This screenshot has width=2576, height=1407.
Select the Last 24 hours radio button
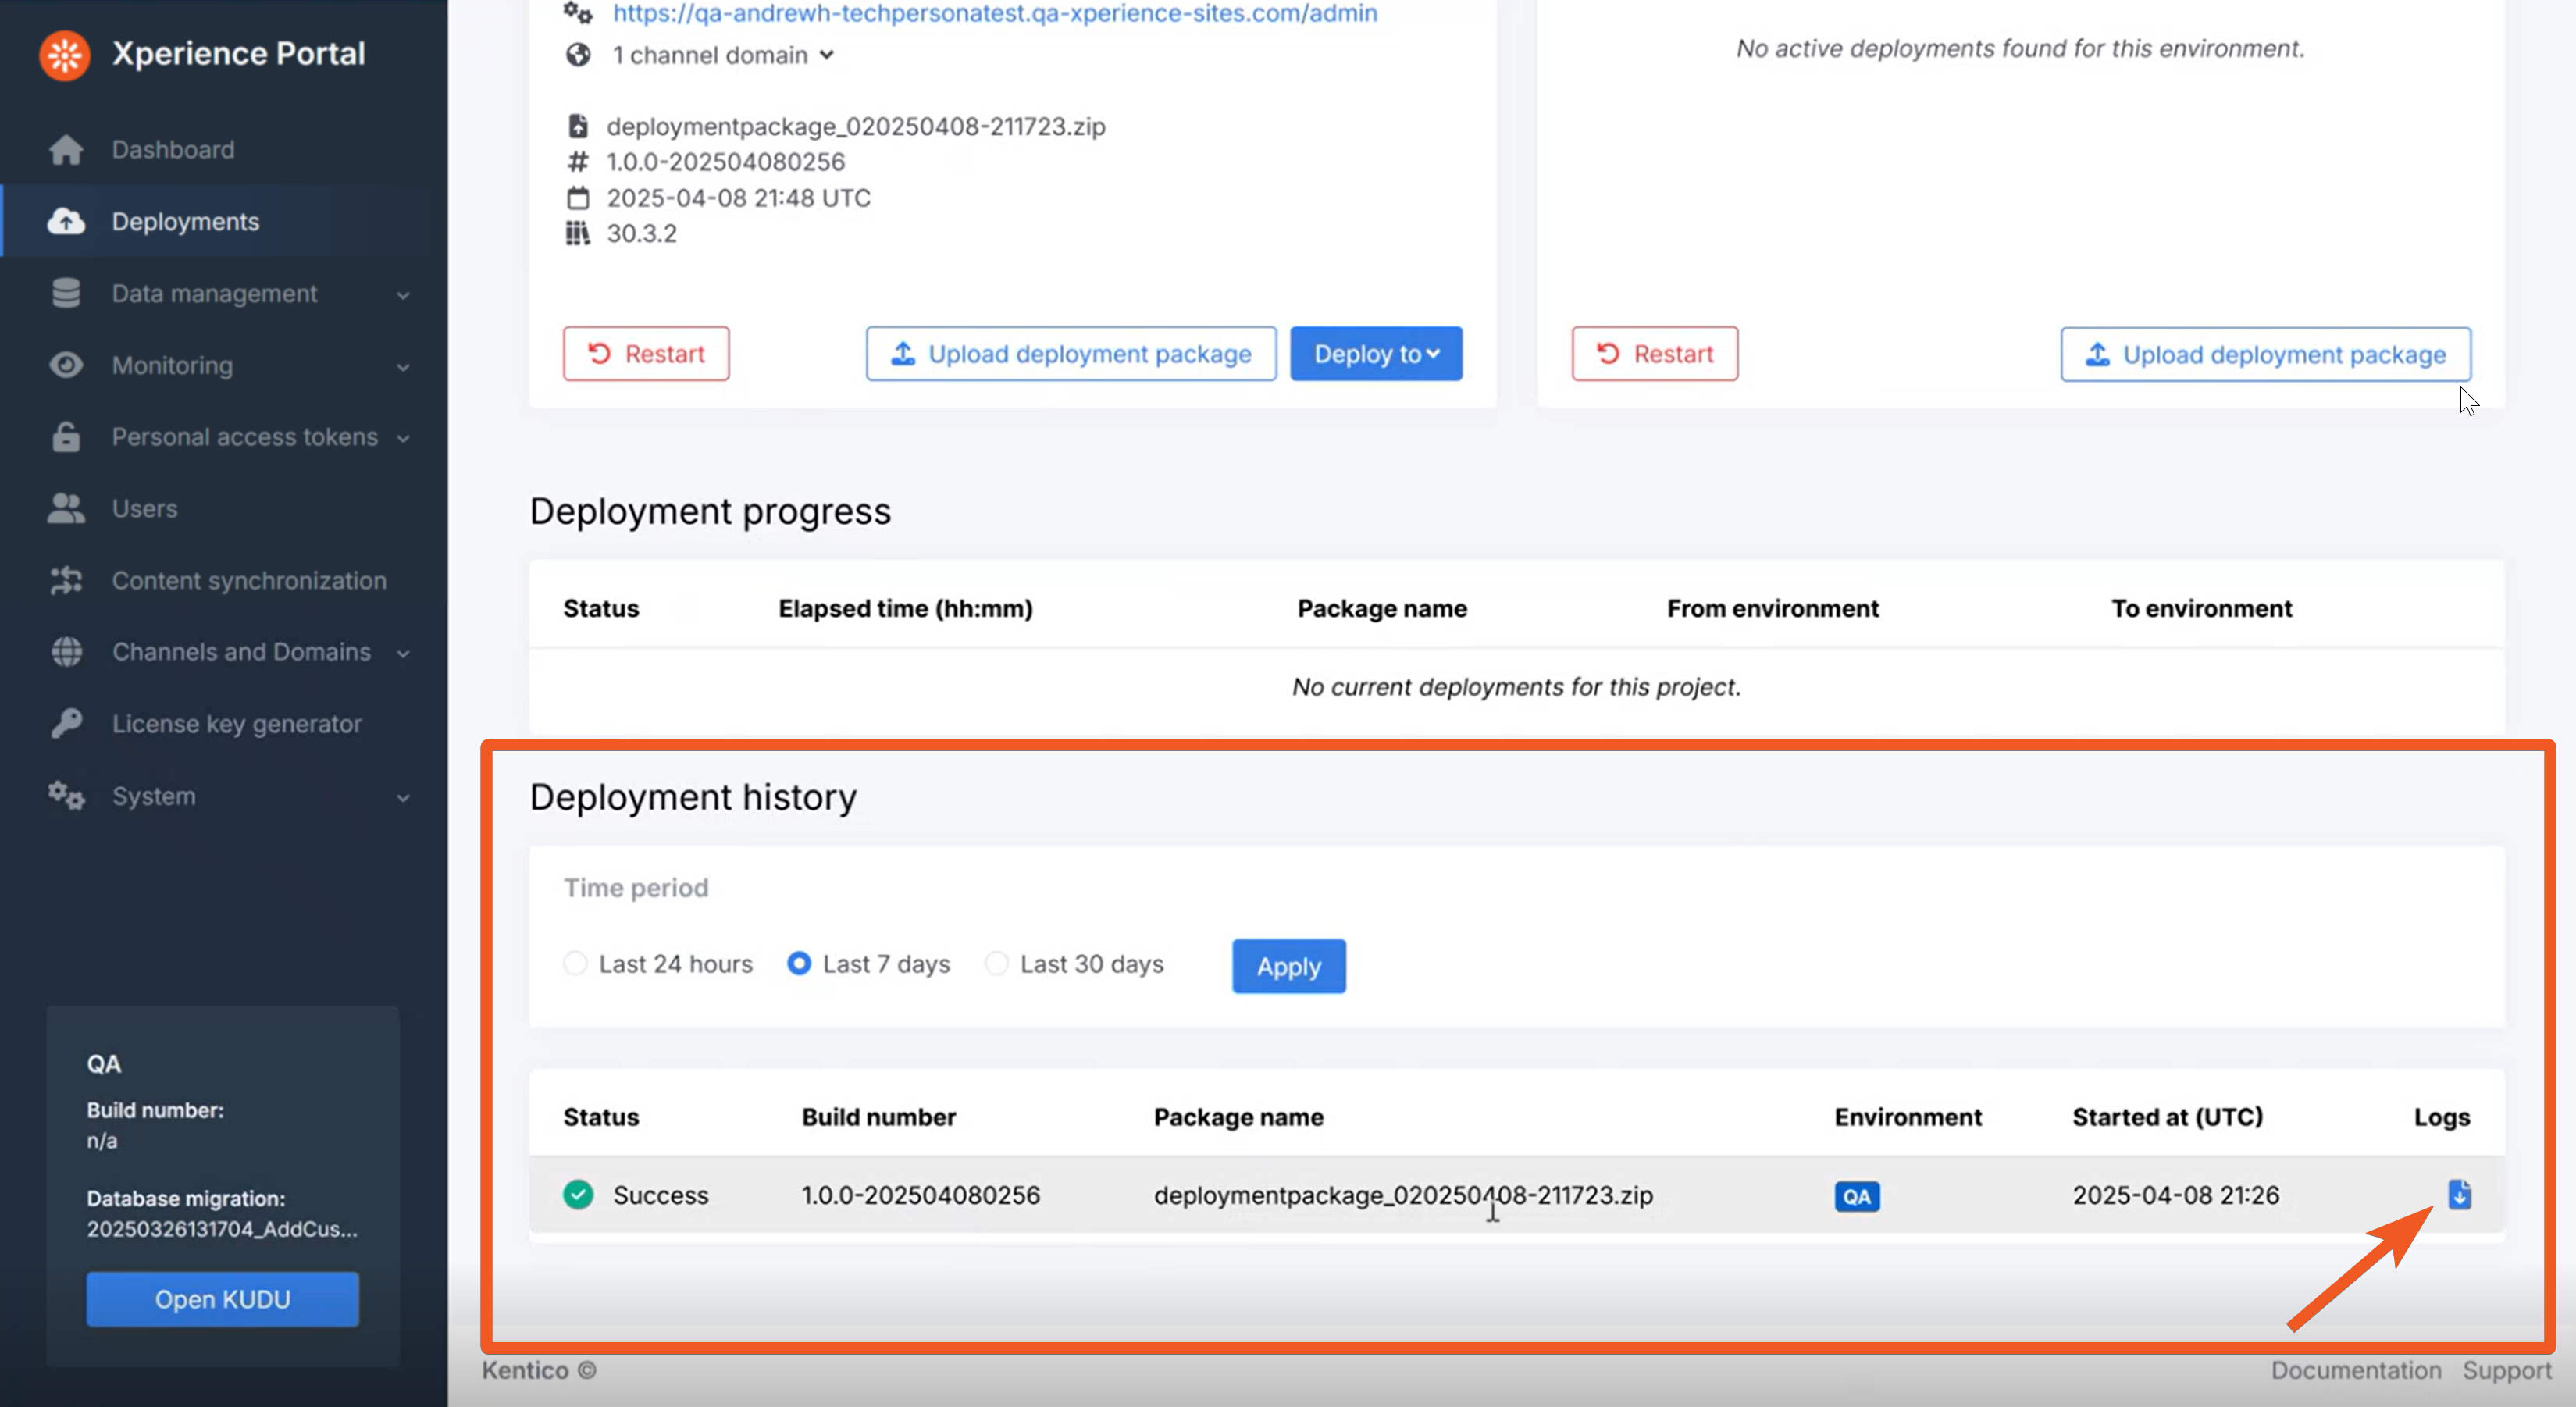point(575,963)
